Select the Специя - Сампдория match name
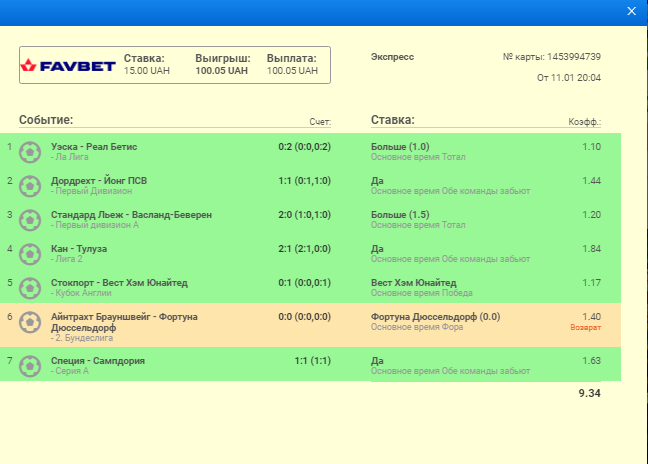 (98, 360)
